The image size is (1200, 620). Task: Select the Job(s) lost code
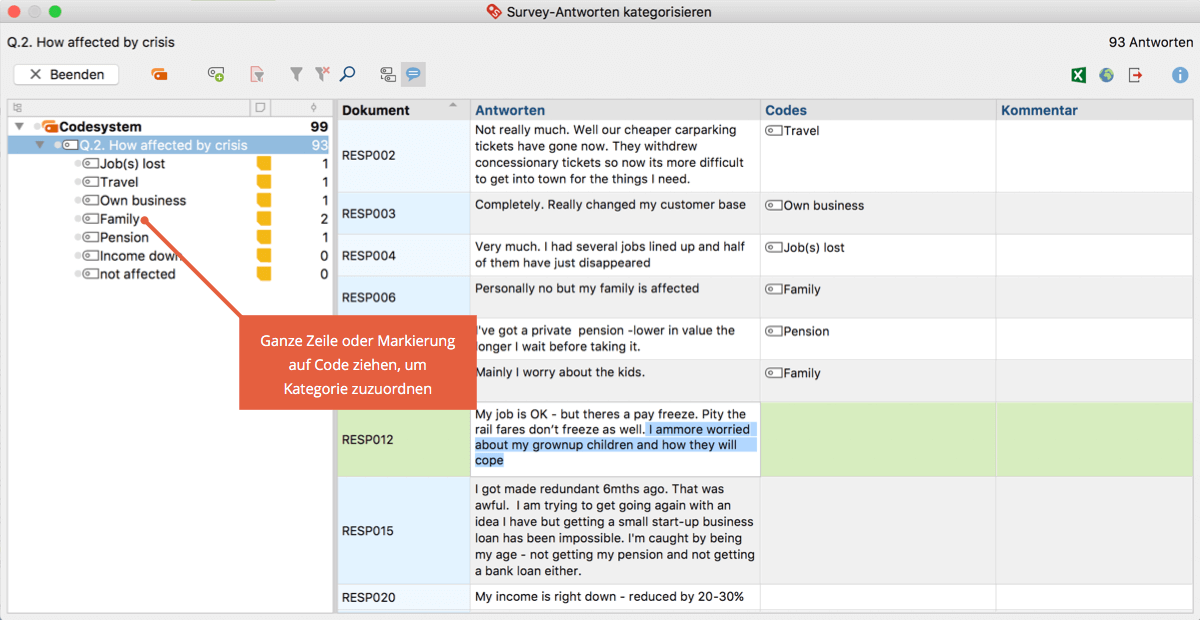coord(132,164)
